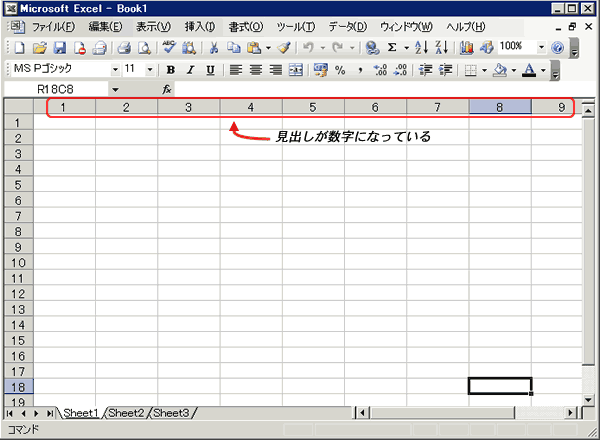Select row header 10
The width and height of the screenshot is (600, 440).
[x=17, y=264]
